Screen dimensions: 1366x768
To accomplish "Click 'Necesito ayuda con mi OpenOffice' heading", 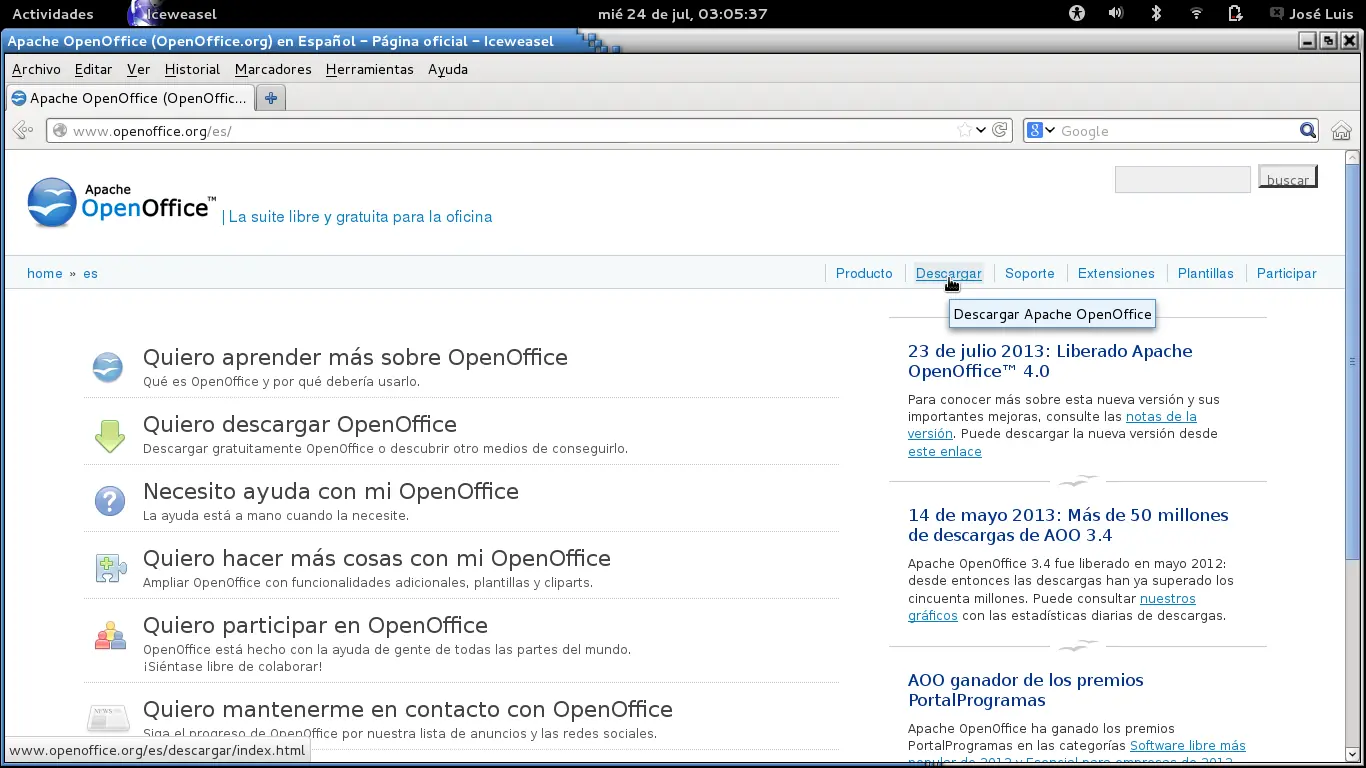I will pyautogui.click(x=331, y=491).
